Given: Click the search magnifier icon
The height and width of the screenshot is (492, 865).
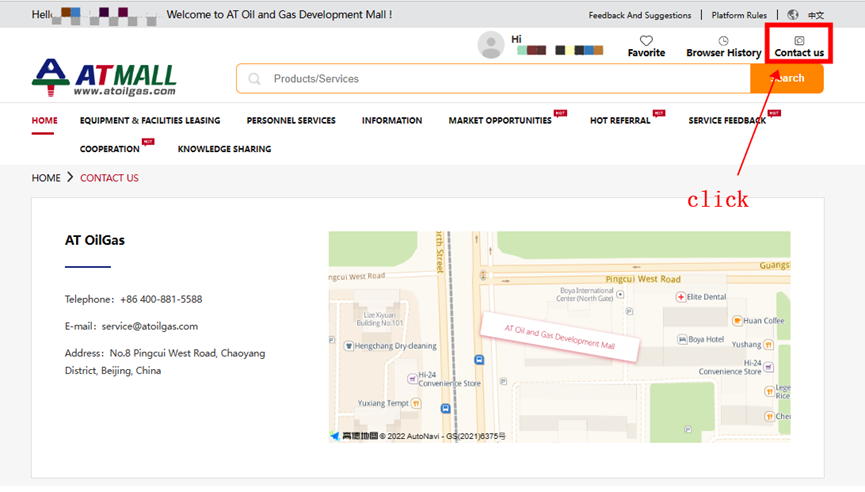Looking at the screenshot, I should [254, 79].
